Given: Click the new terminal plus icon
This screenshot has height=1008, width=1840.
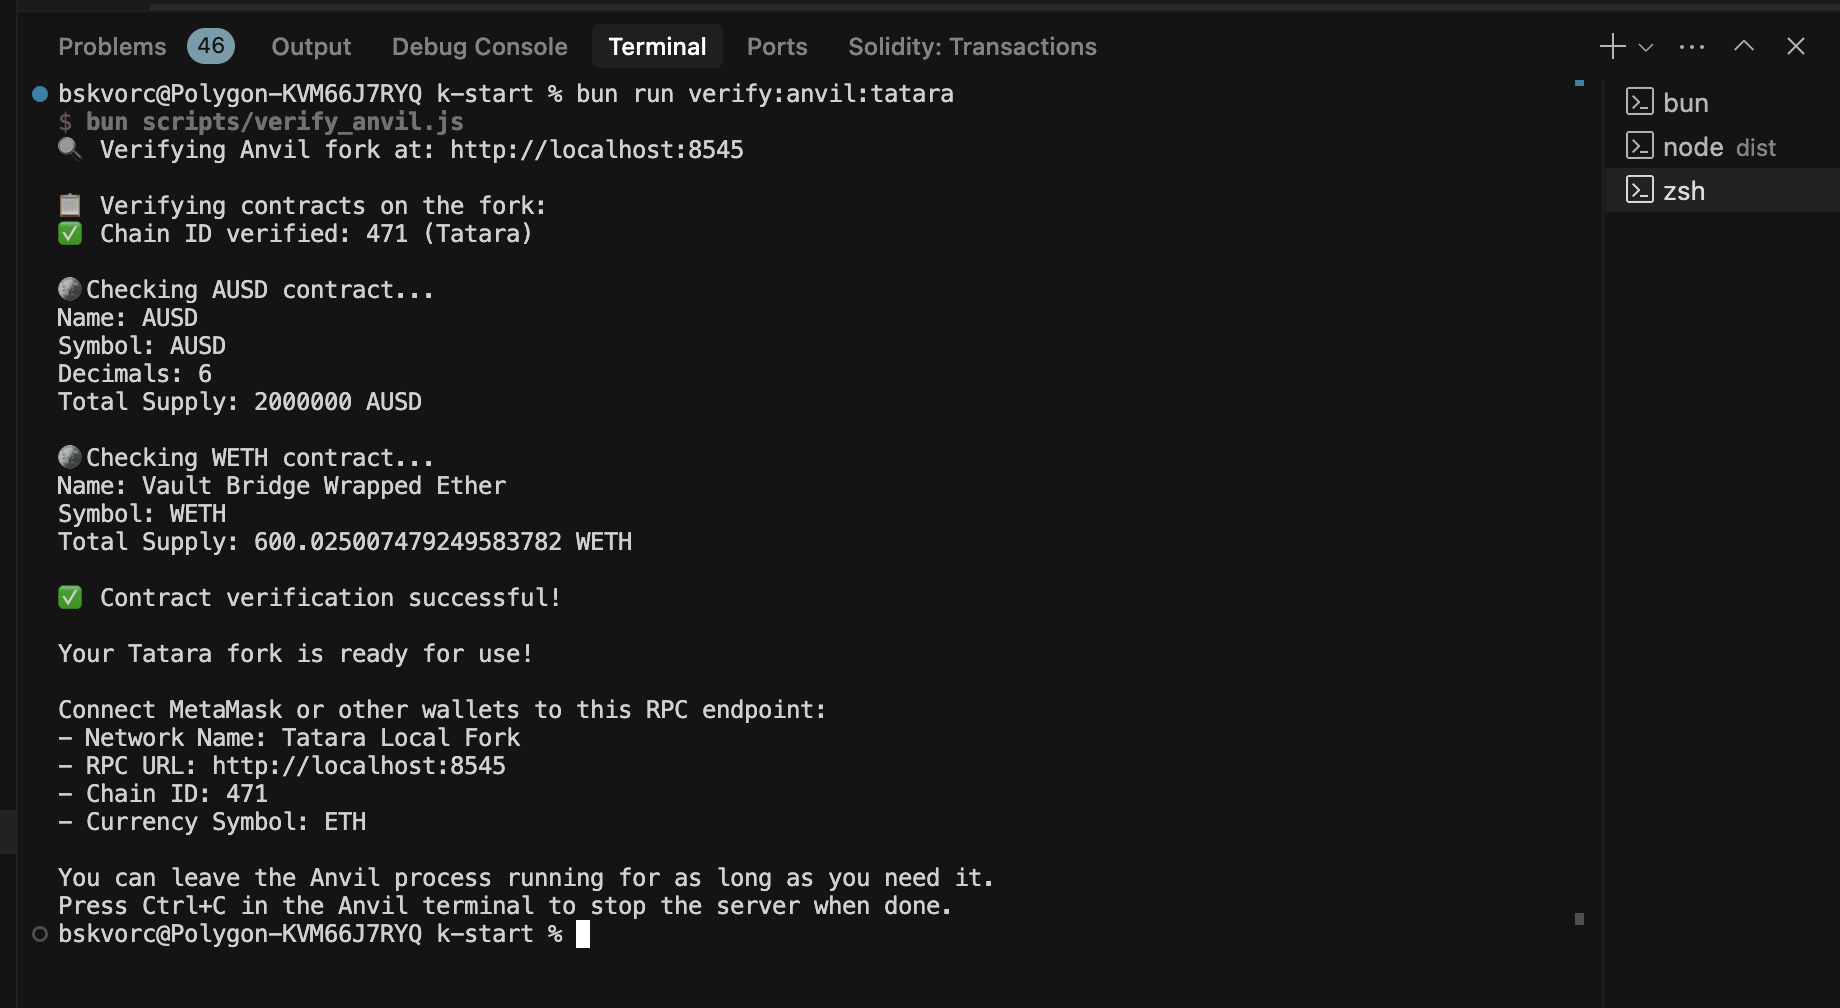Looking at the screenshot, I should (1612, 46).
